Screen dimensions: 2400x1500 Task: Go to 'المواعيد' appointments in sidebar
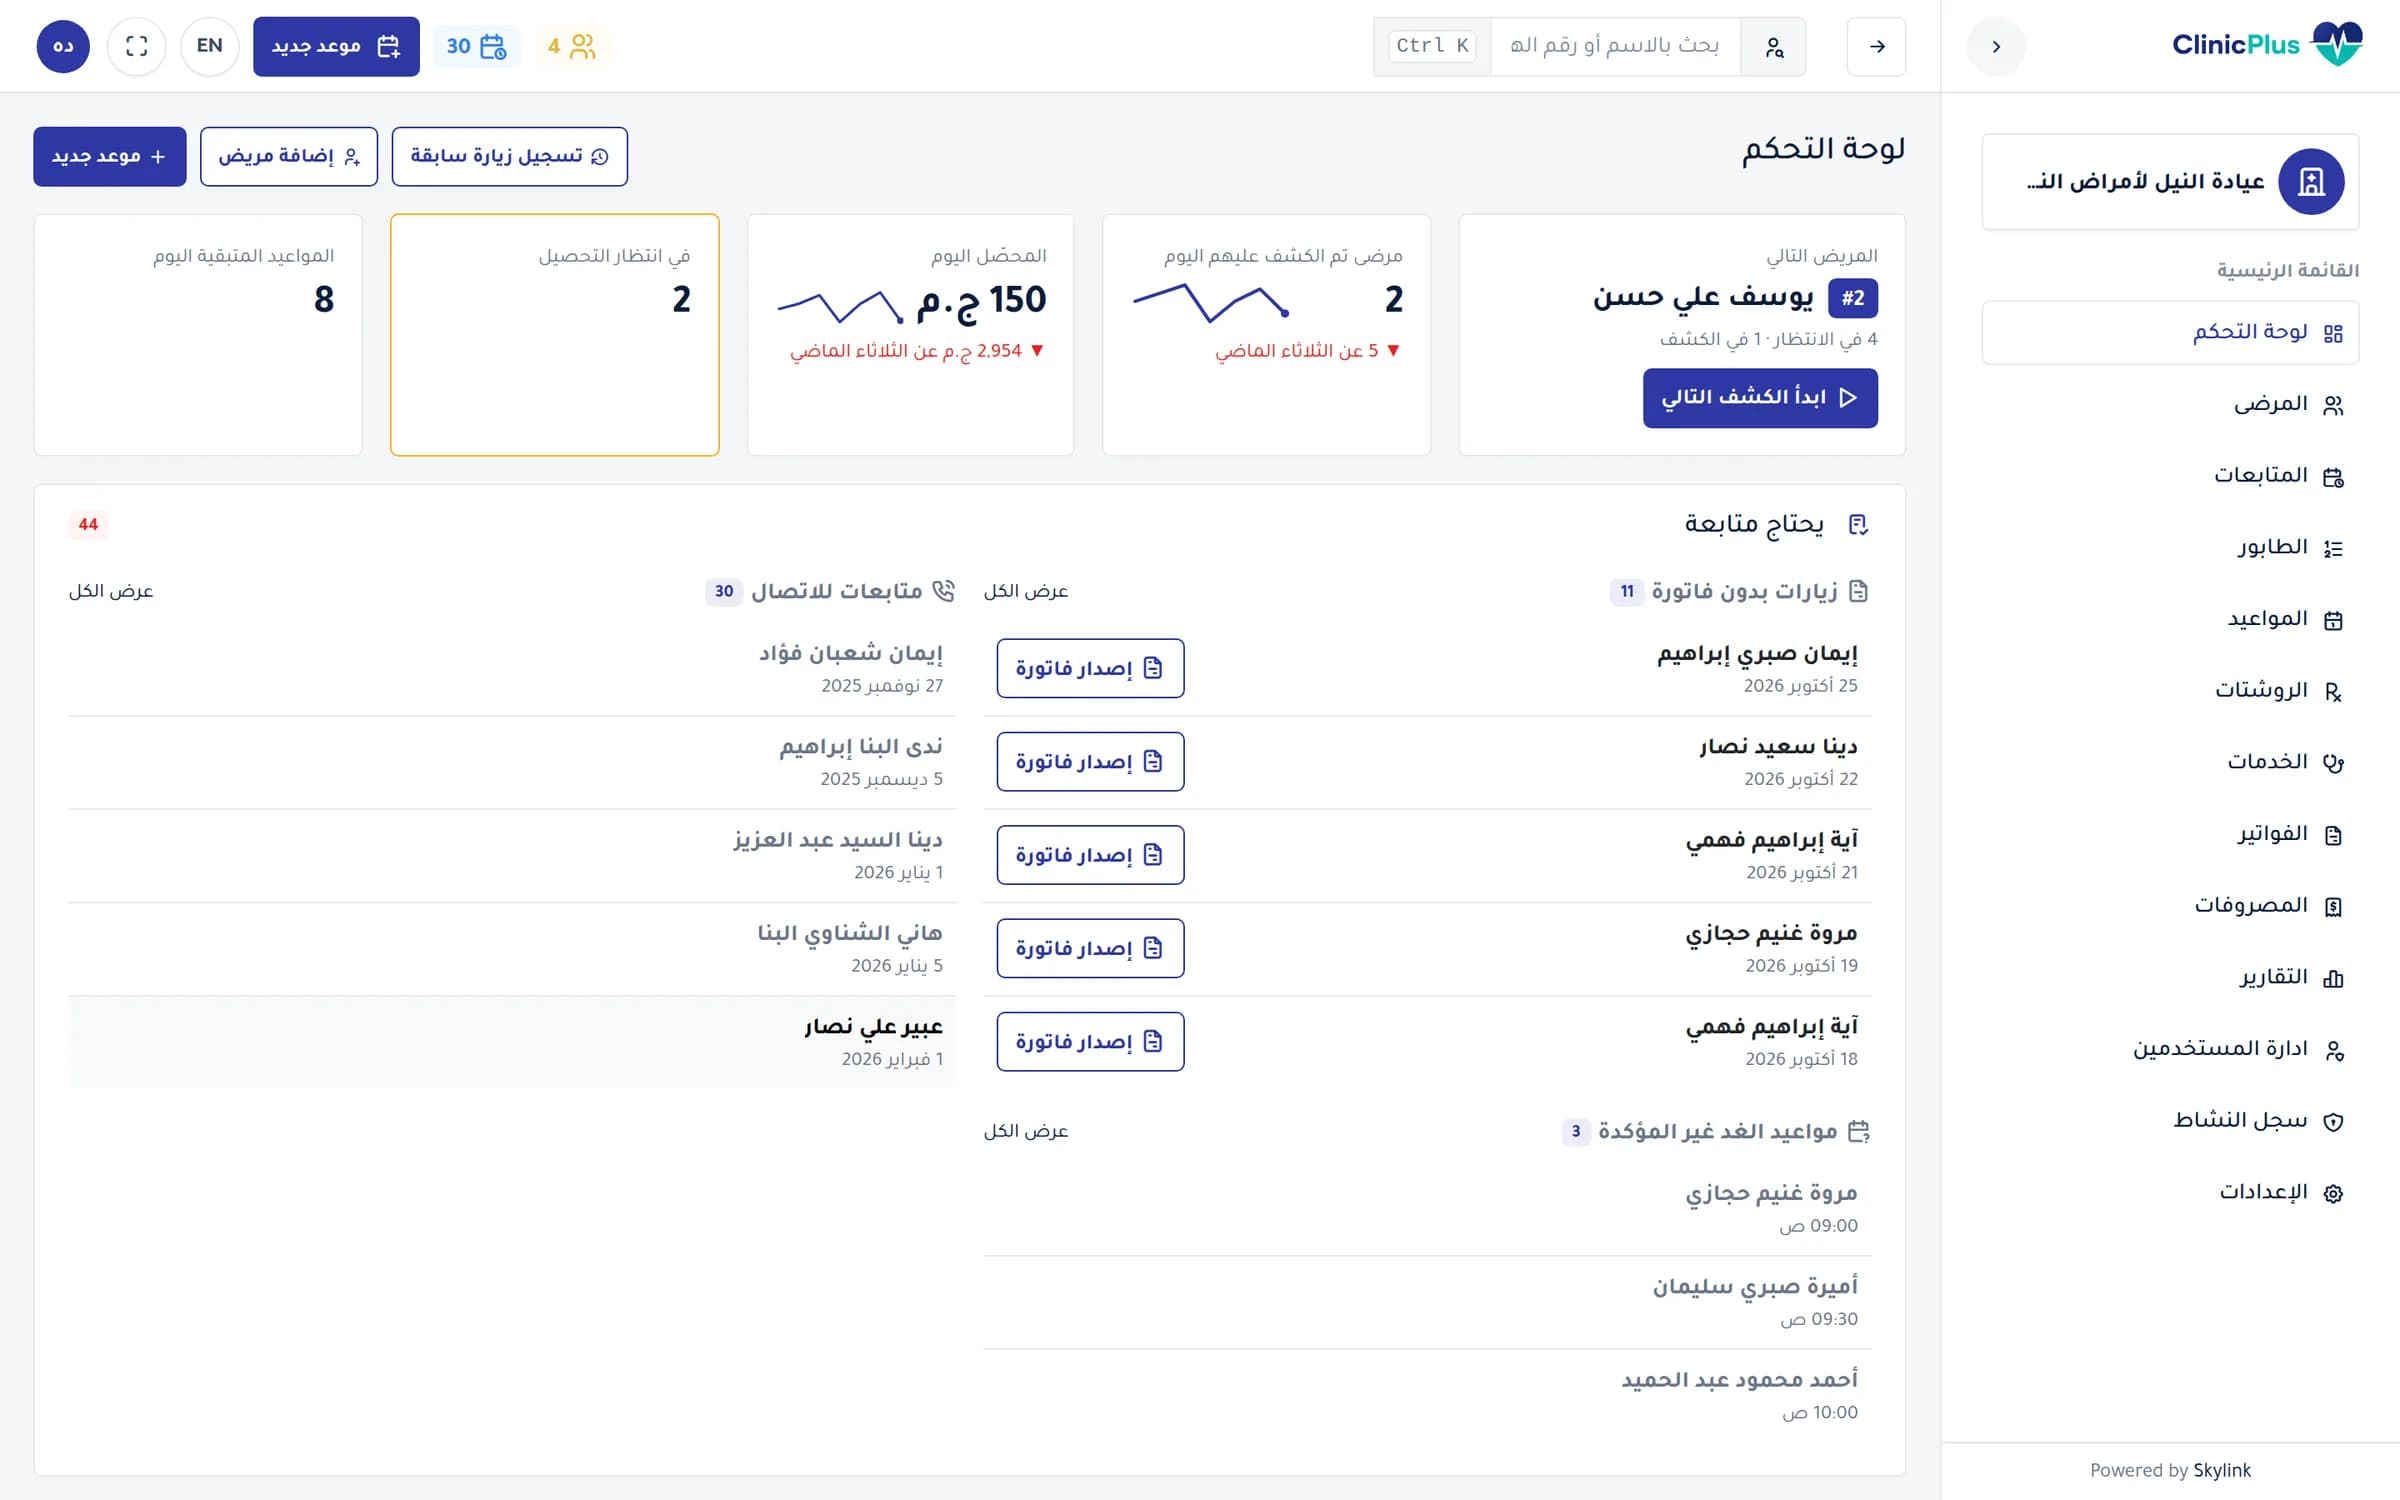click(x=2170, y=619)
